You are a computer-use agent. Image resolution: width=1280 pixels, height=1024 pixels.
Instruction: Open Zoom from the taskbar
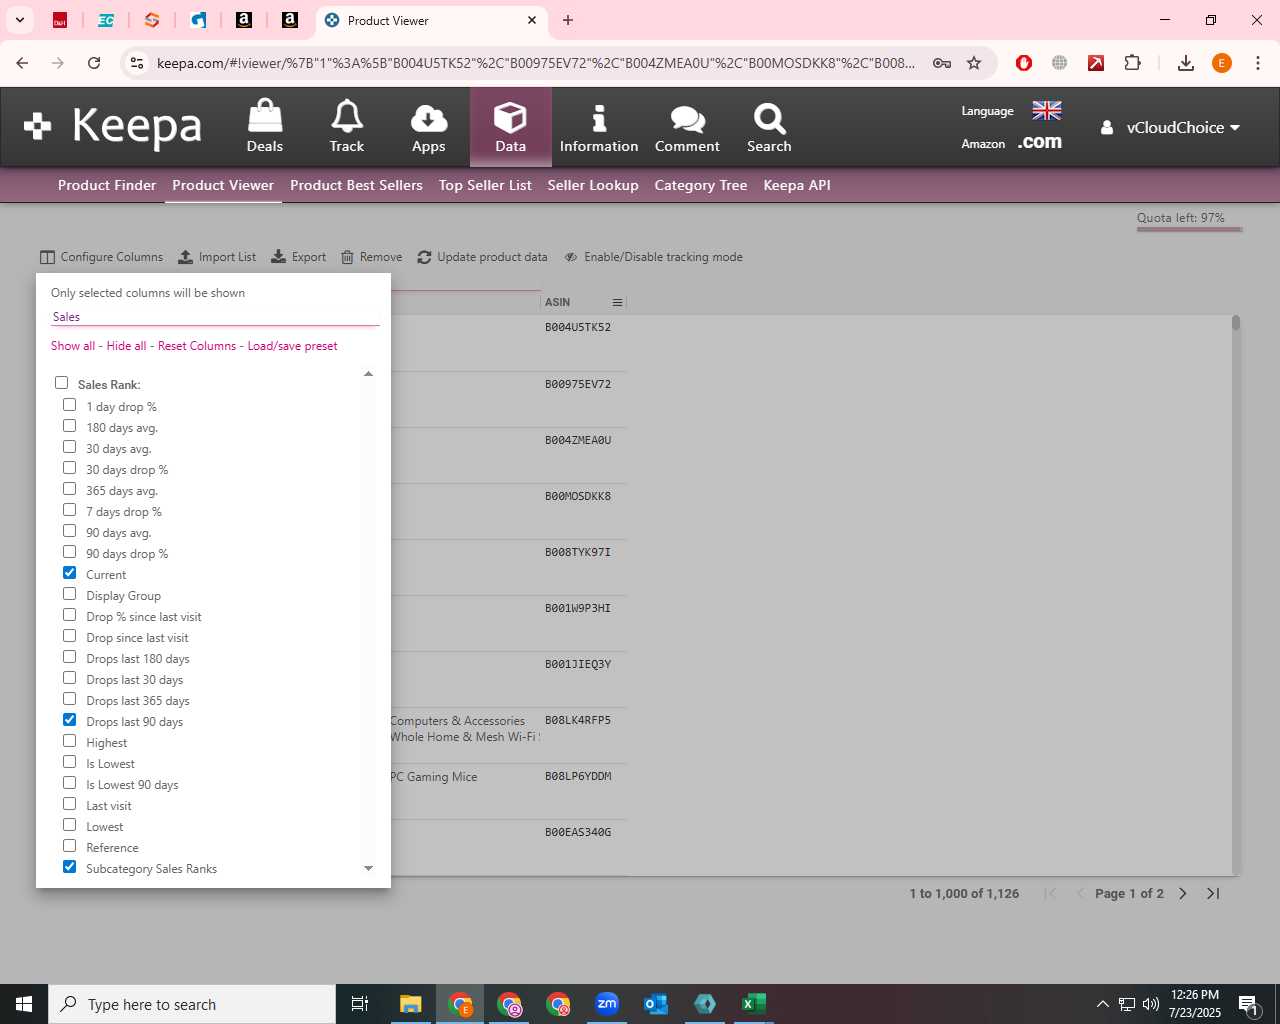[607, 1004]
